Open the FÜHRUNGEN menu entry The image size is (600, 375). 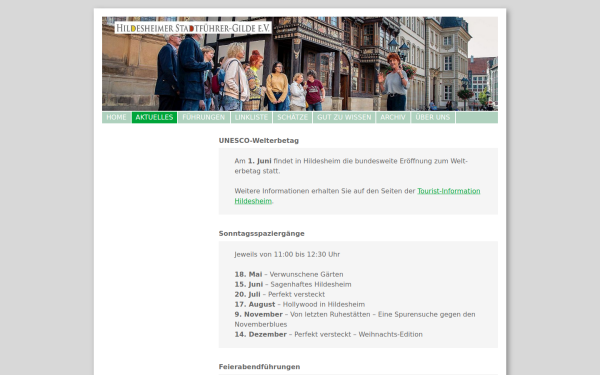204,117
